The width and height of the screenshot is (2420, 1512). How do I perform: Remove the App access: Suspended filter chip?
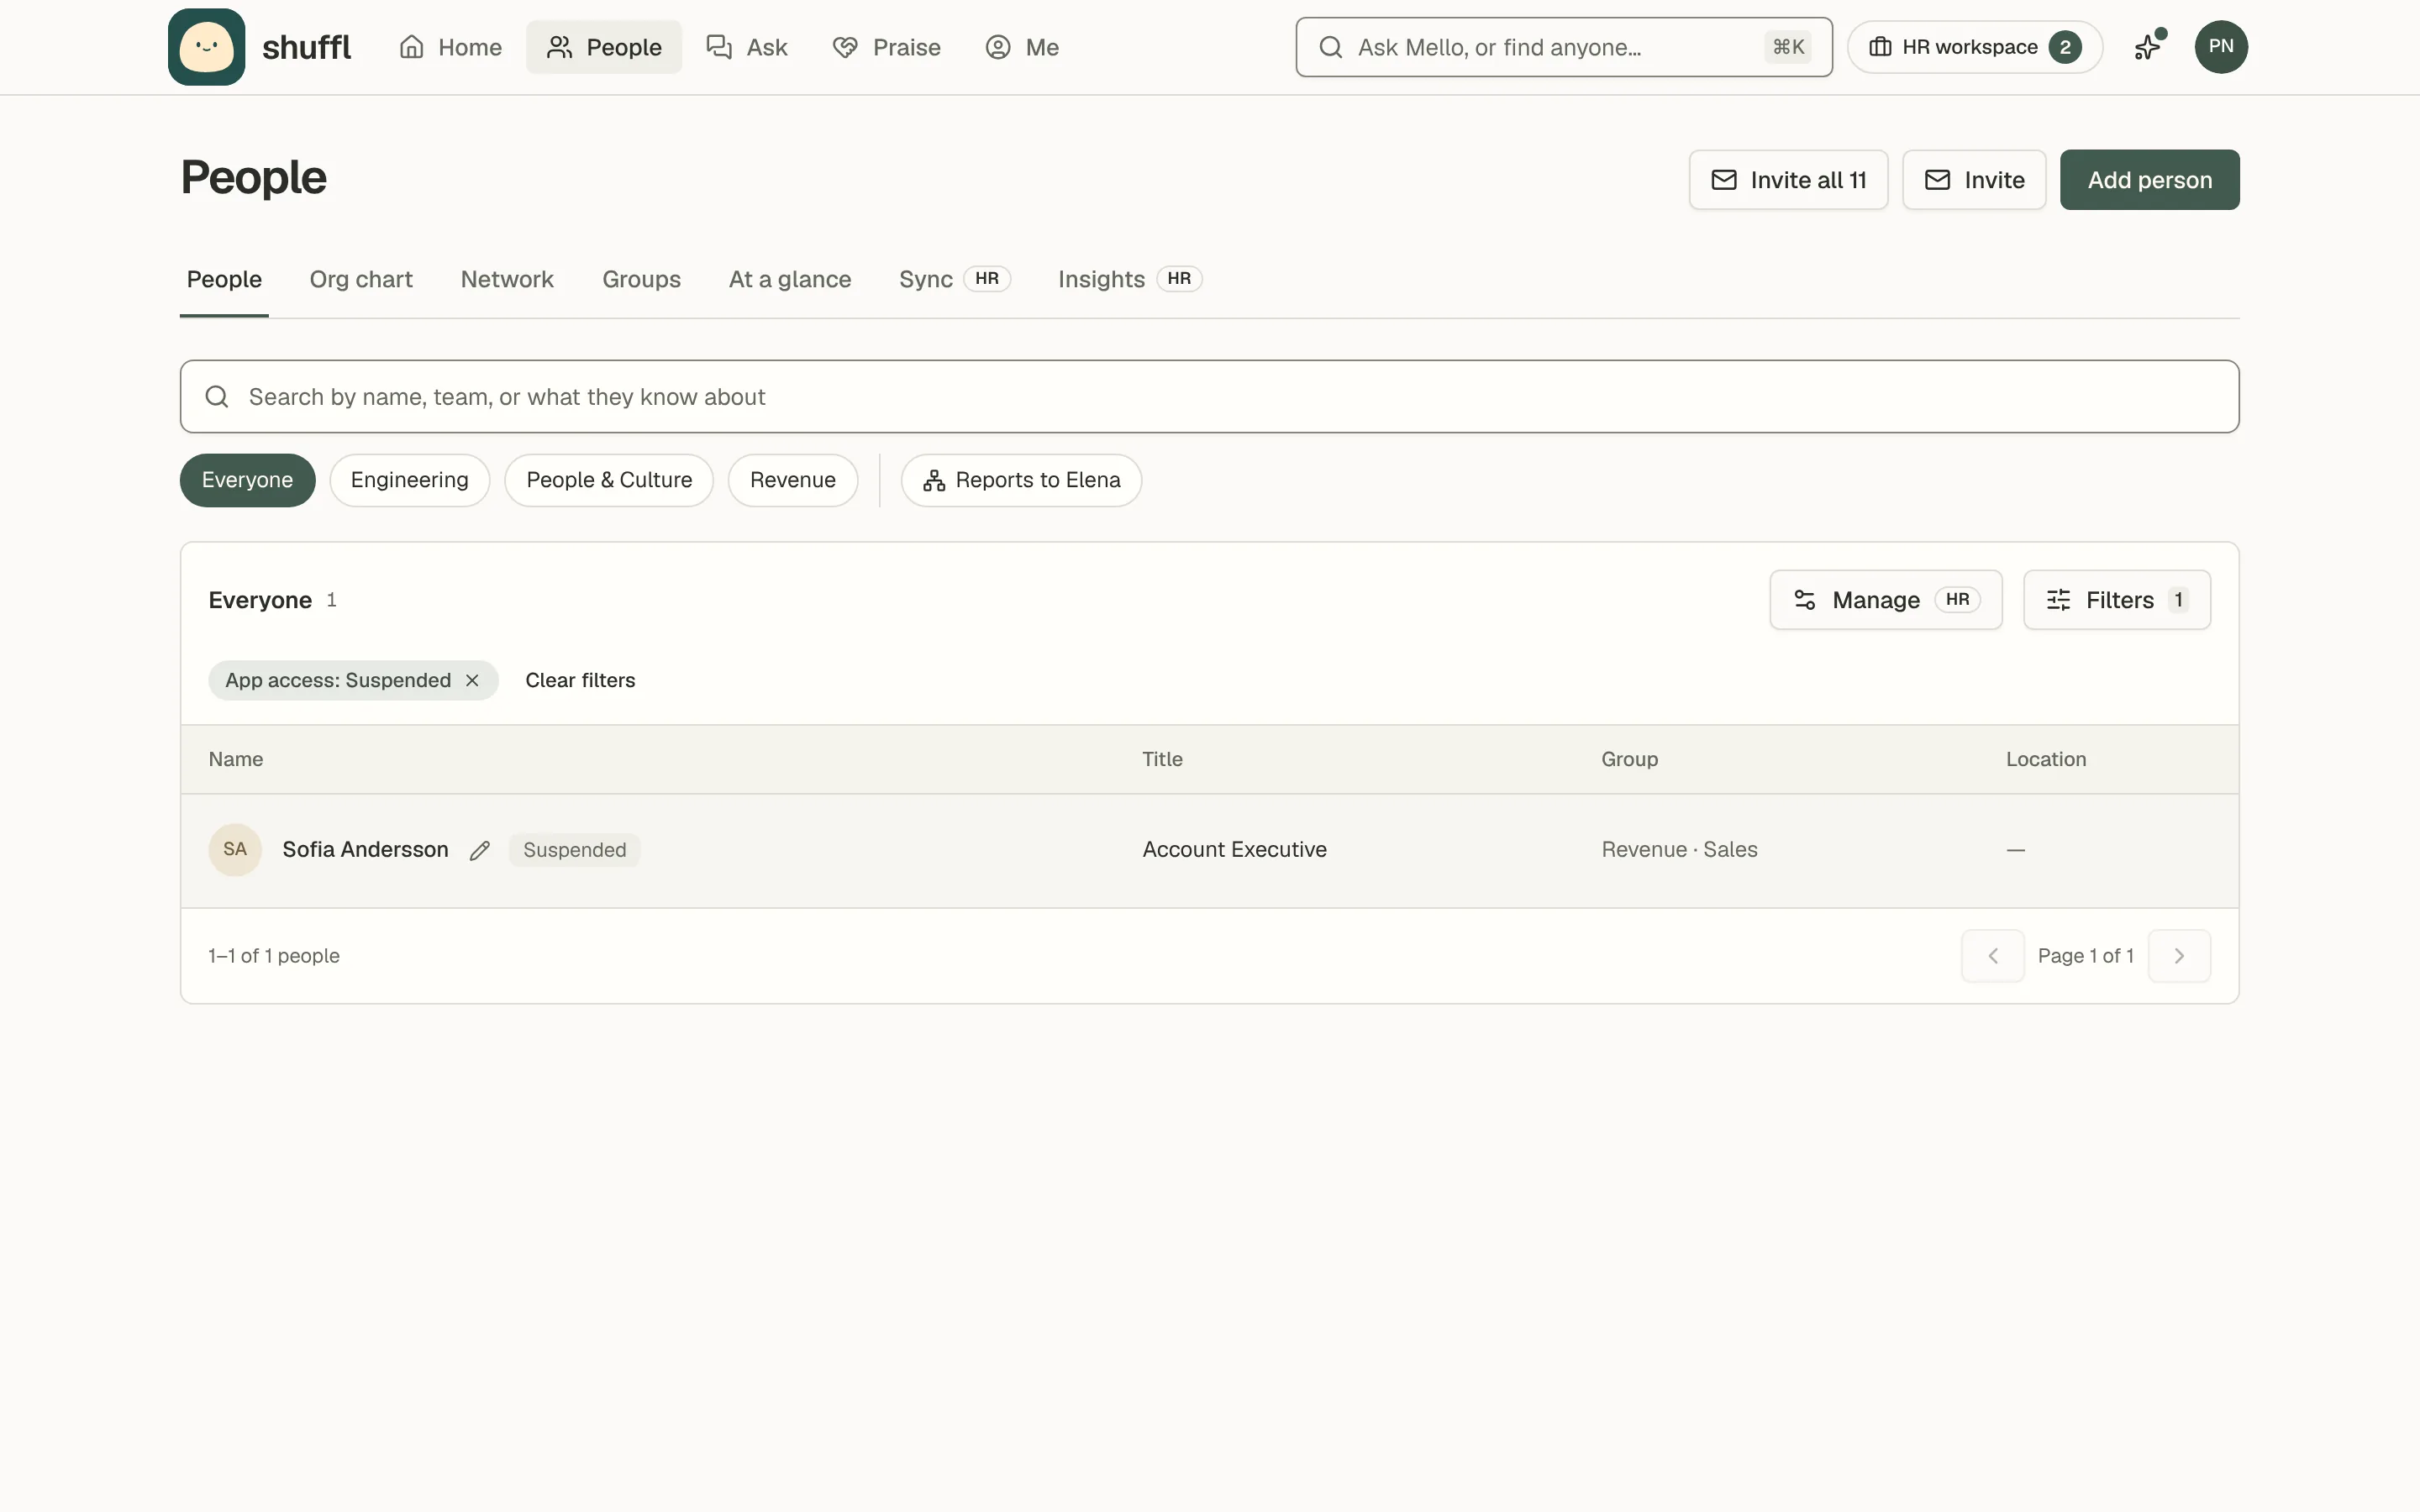point(472,680)
